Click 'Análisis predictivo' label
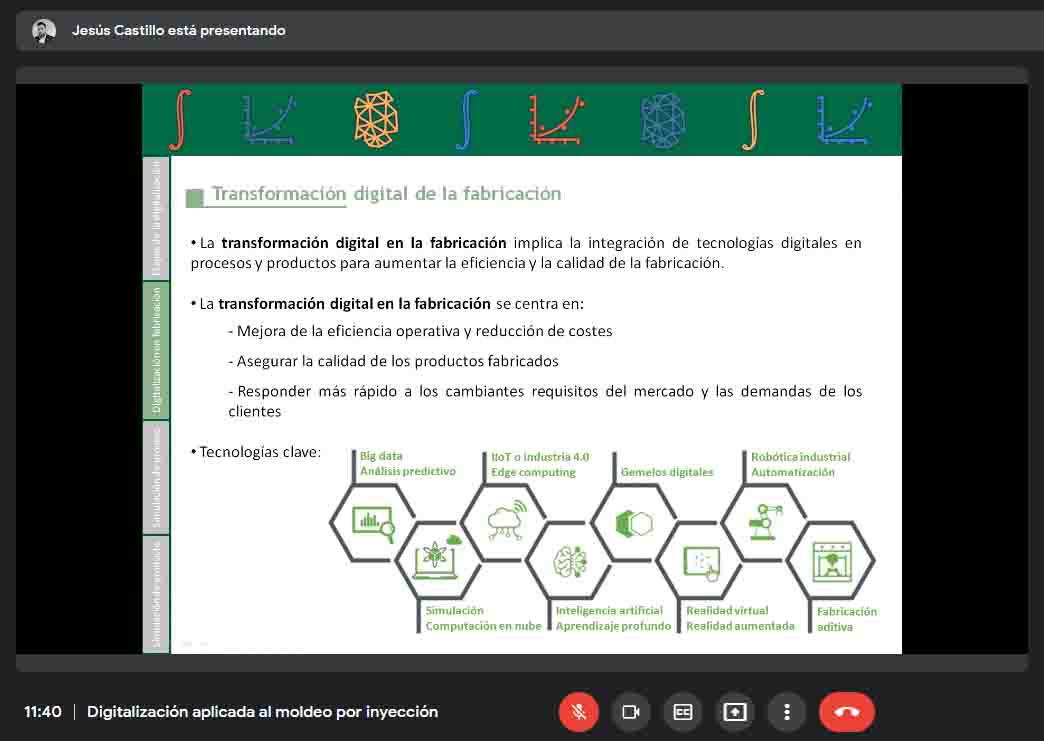1044x741 pixels. (x=408, y=471)
